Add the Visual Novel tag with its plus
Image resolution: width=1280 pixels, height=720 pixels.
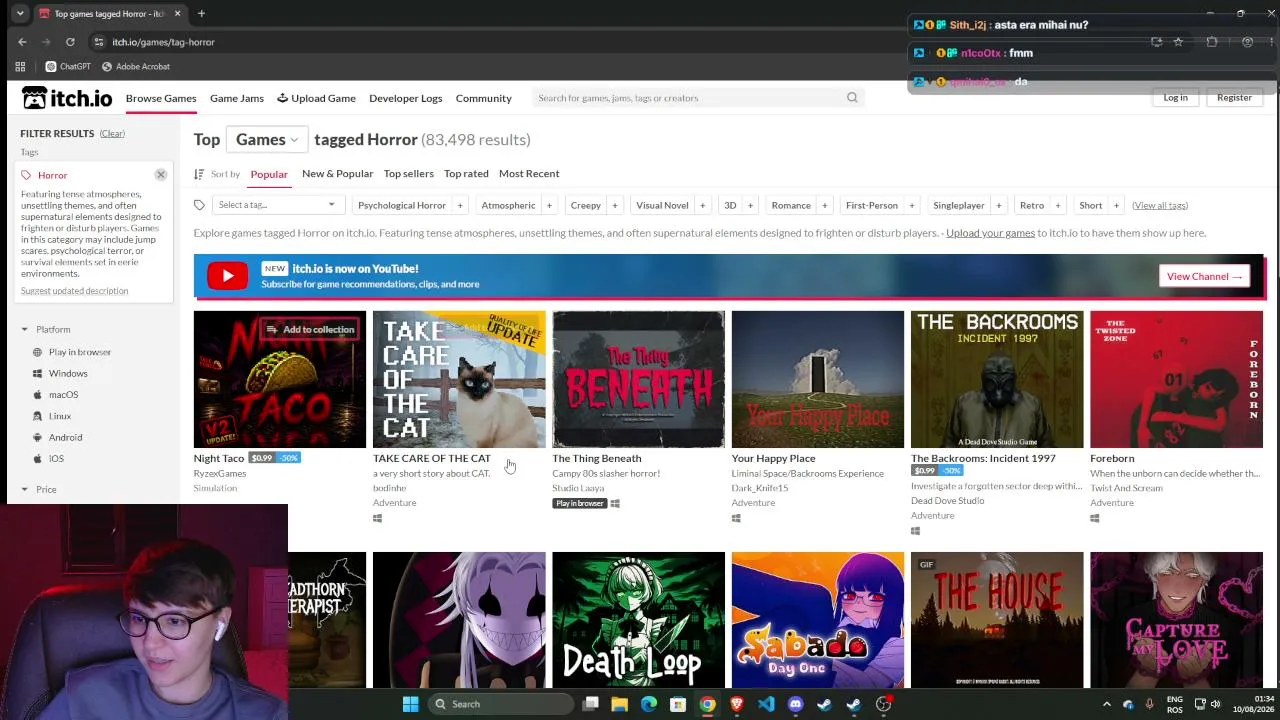click(x=702, y=205)
